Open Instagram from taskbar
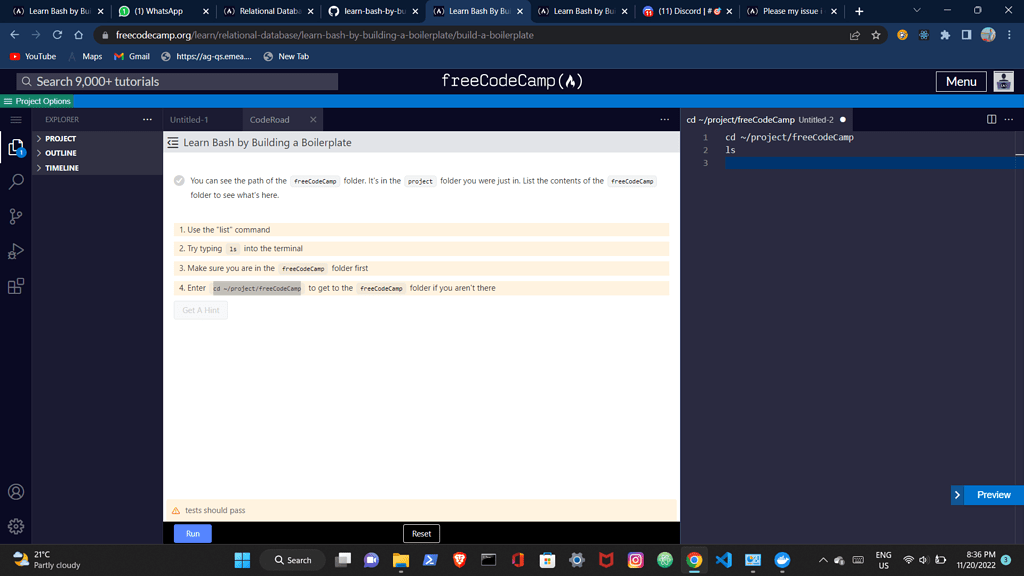 coord(635,560)
